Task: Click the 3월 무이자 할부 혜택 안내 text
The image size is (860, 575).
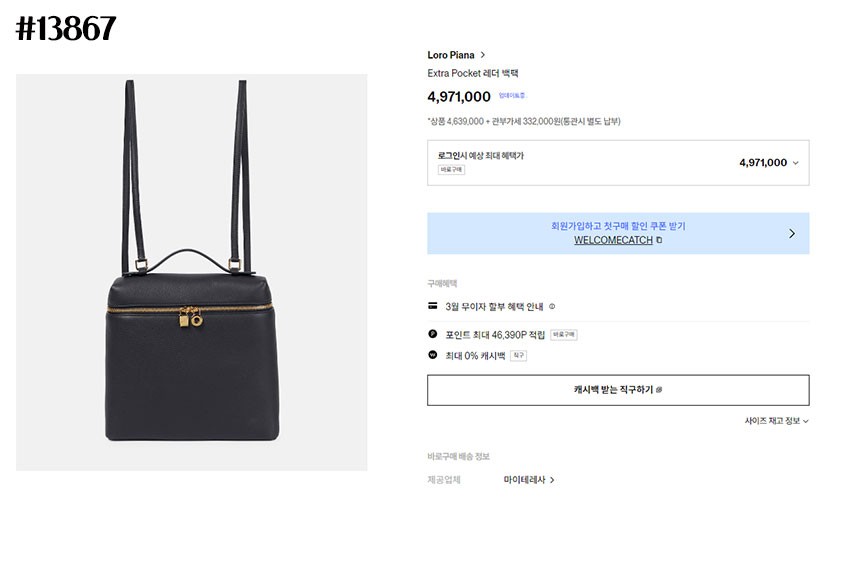Action: click(x=494, y=306)
